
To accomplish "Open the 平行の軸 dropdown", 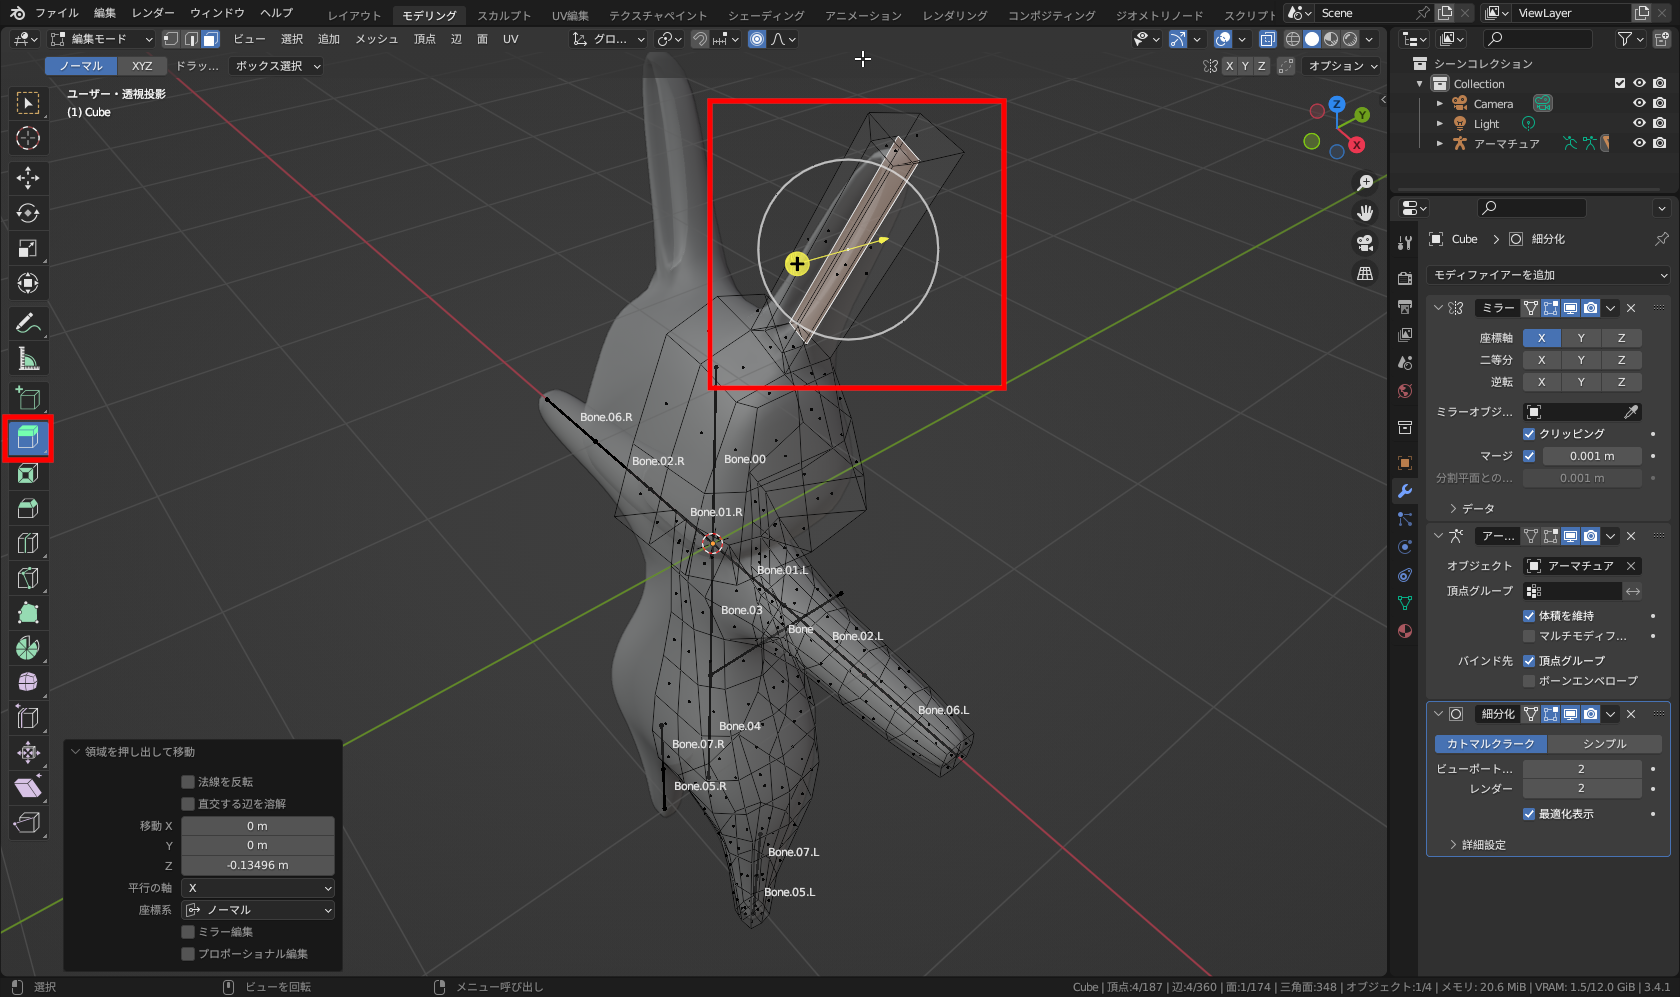I will point(258,888).
